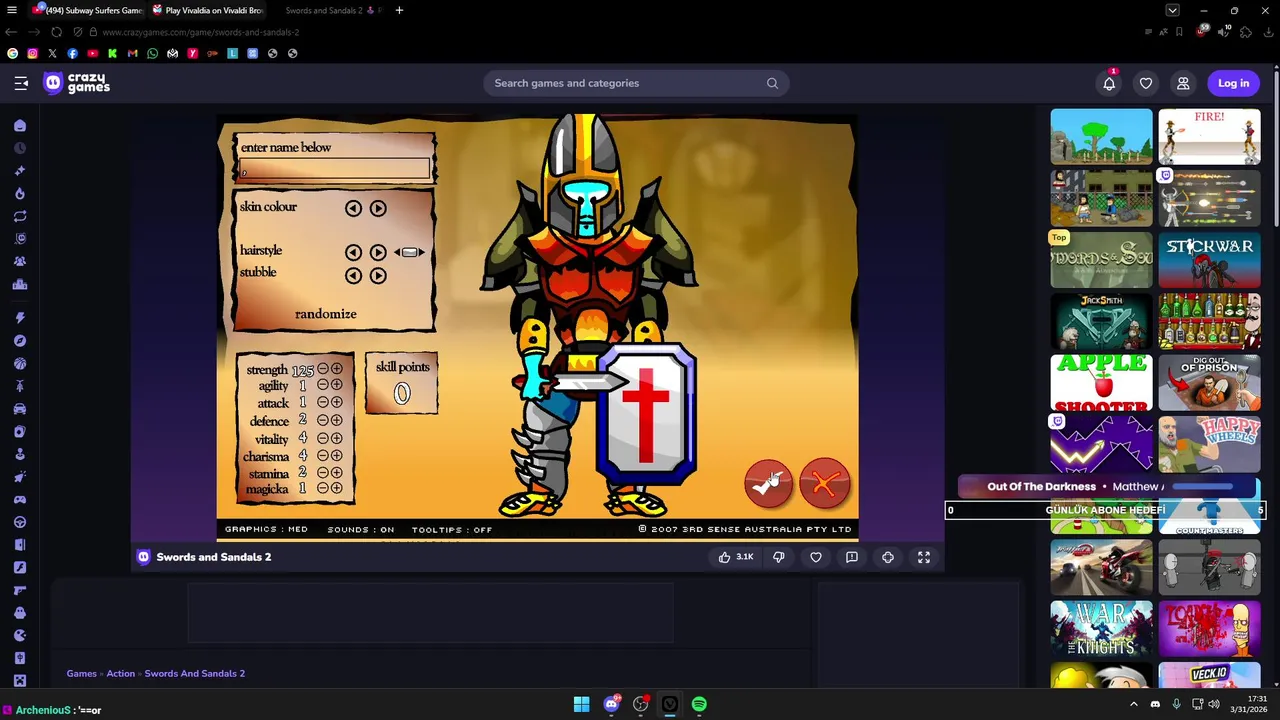Open favorites heart in the header
The width and height of the screenshot is (1280, 720).
tap(1146, 83)
